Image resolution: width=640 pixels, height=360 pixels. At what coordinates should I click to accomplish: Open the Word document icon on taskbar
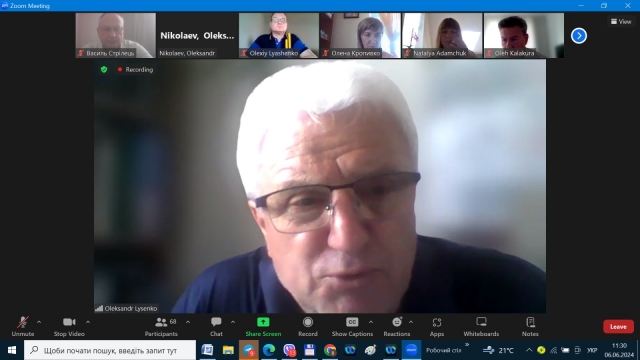(x=207, y=350)
